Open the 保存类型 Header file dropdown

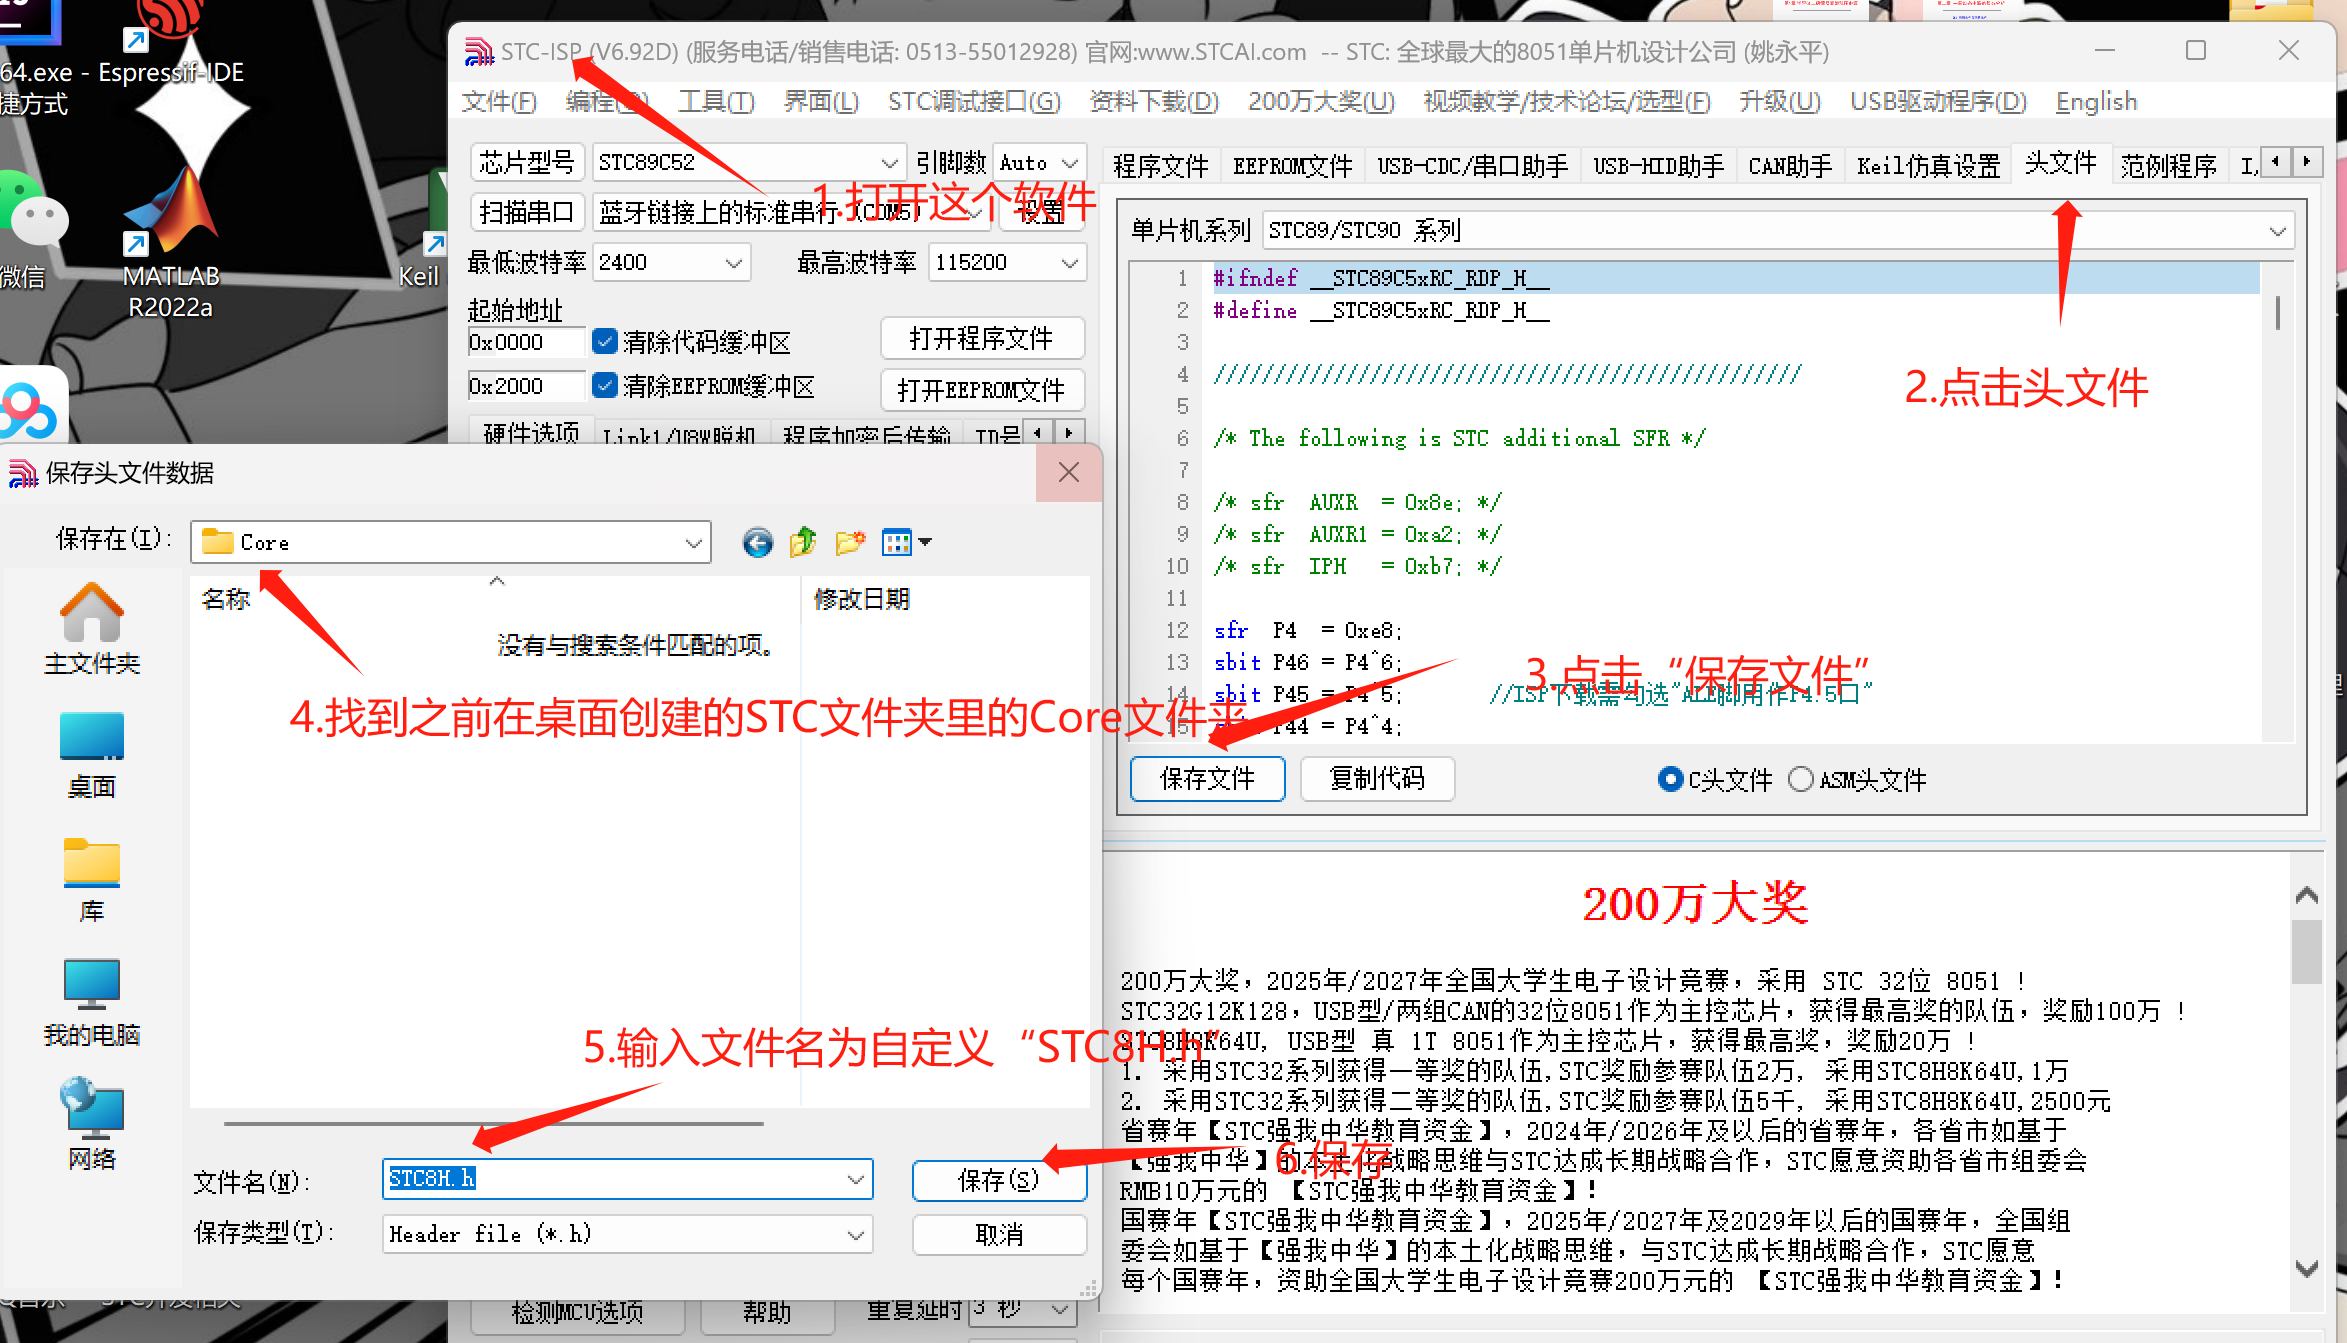coord(856,1234)
